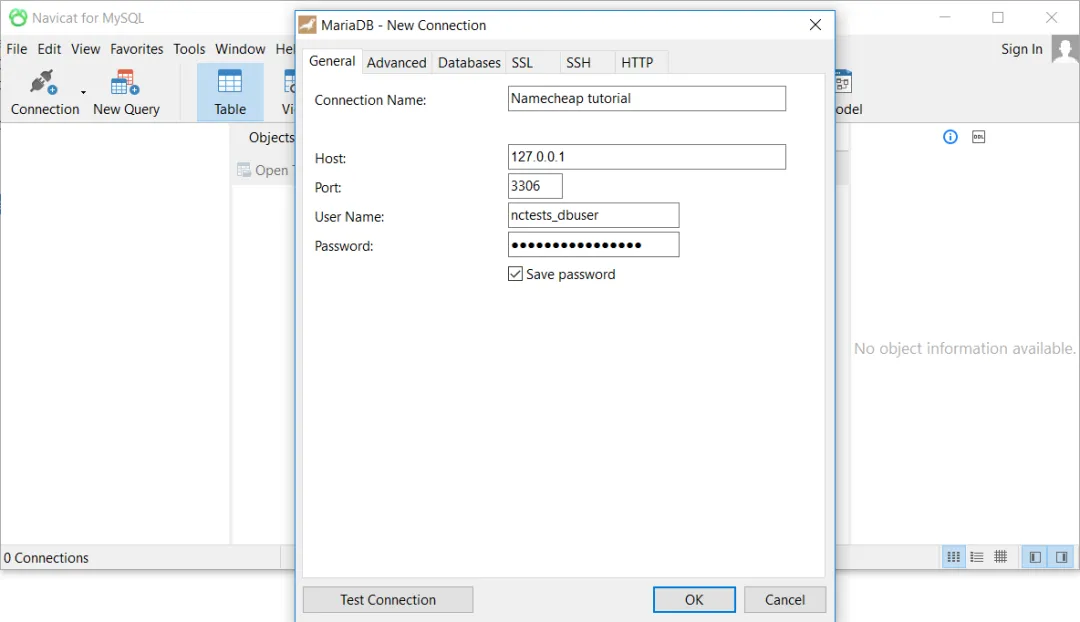
Task: Switch to list view in status bar
Action: point(977,557)
